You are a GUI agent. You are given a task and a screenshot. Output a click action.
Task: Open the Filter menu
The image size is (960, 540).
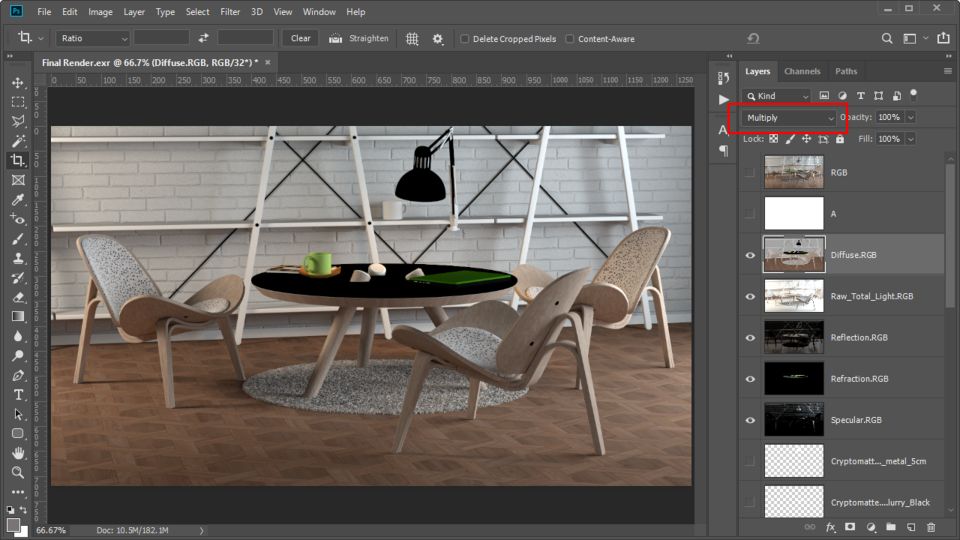click(x=230, y=12)
